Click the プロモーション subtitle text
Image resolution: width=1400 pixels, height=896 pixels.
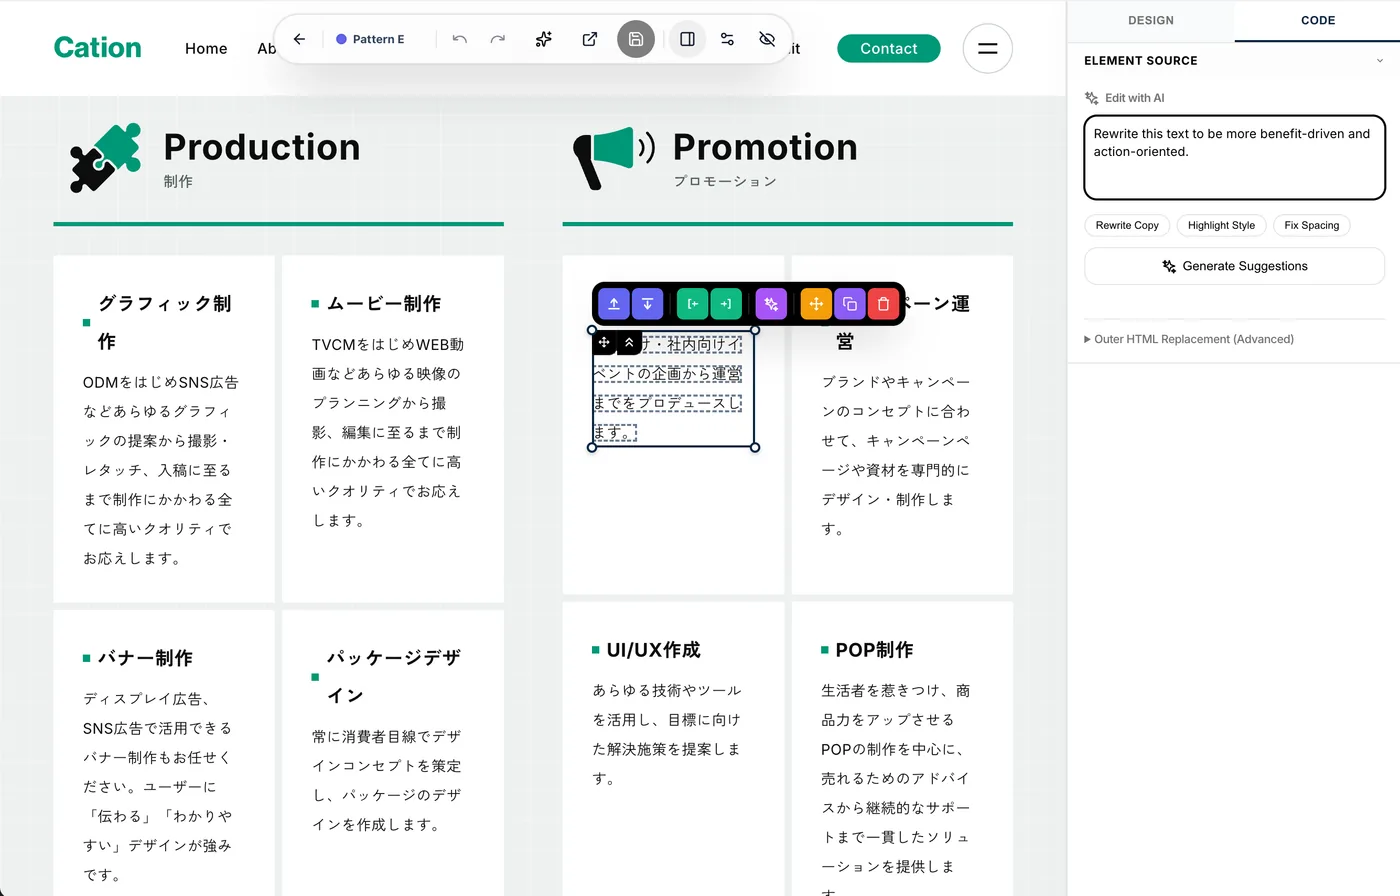tap(725, 181)
